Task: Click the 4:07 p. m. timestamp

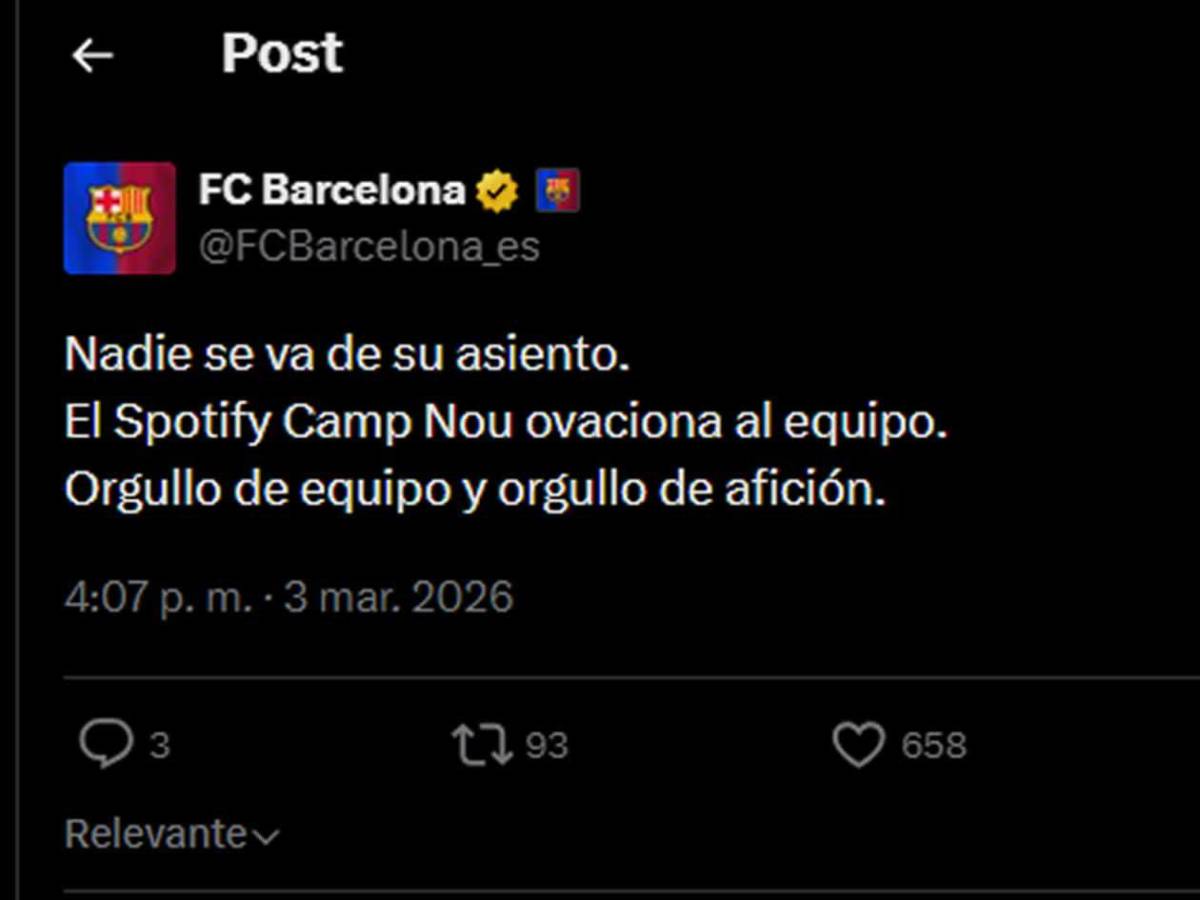Action: [x=159, y=597]
